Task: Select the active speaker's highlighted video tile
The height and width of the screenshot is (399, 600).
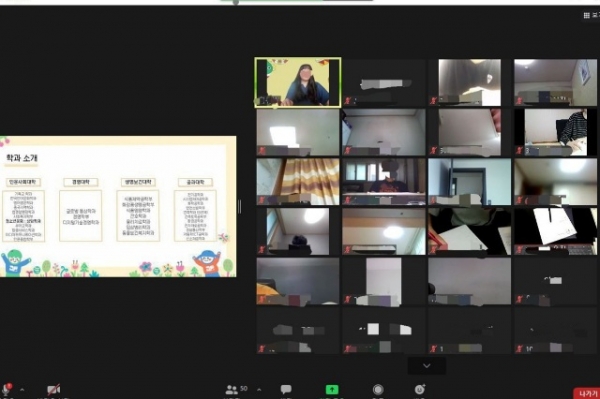Action: pos(298,82)
